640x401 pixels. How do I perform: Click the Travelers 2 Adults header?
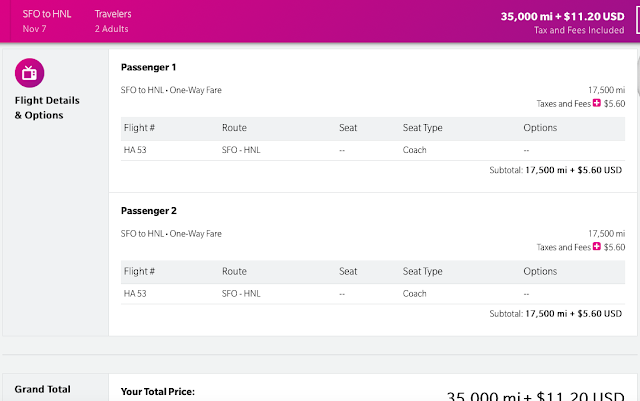click(x=112, y=22)
